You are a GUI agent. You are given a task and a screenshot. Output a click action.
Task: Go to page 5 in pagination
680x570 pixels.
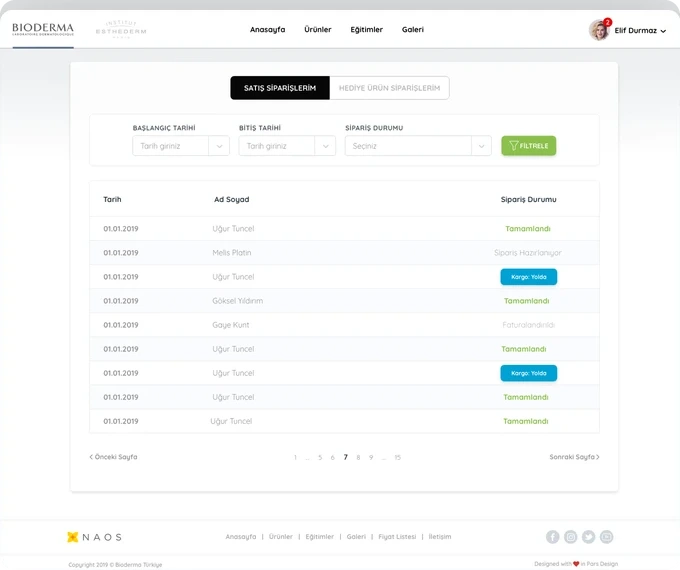click(x=320, y=457)
